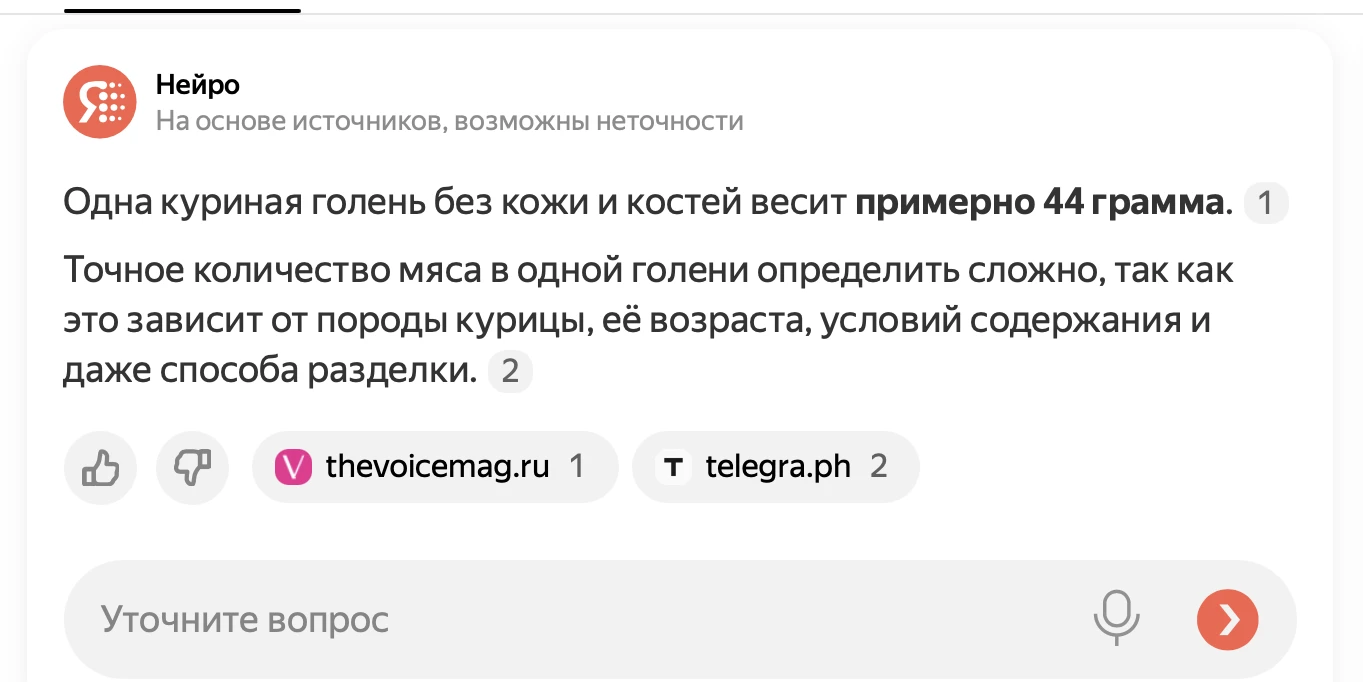Open the thevoicemag.ru source link
The height and width of the screenshot is (682, 1363).
(x=437, y=467)
